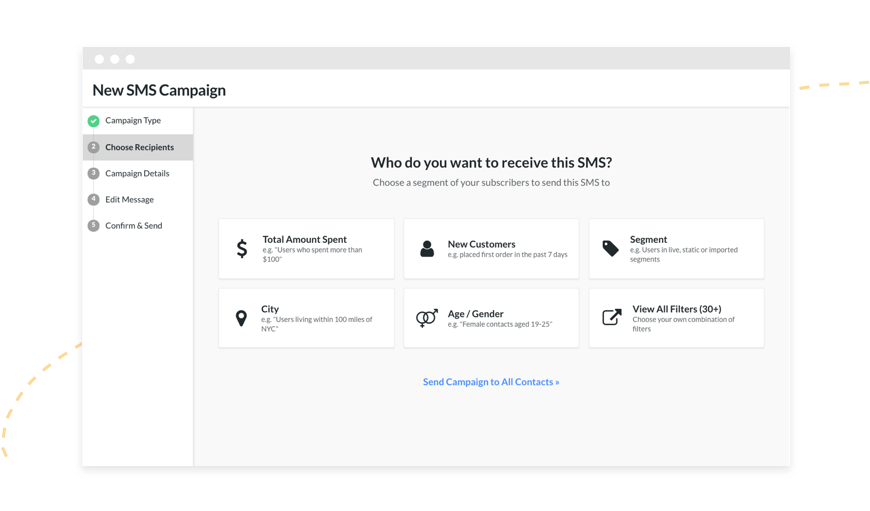This screenshot has width=870, height=511.
Task: Open the Campaign Details step
Action: click(x=138, y=173)
